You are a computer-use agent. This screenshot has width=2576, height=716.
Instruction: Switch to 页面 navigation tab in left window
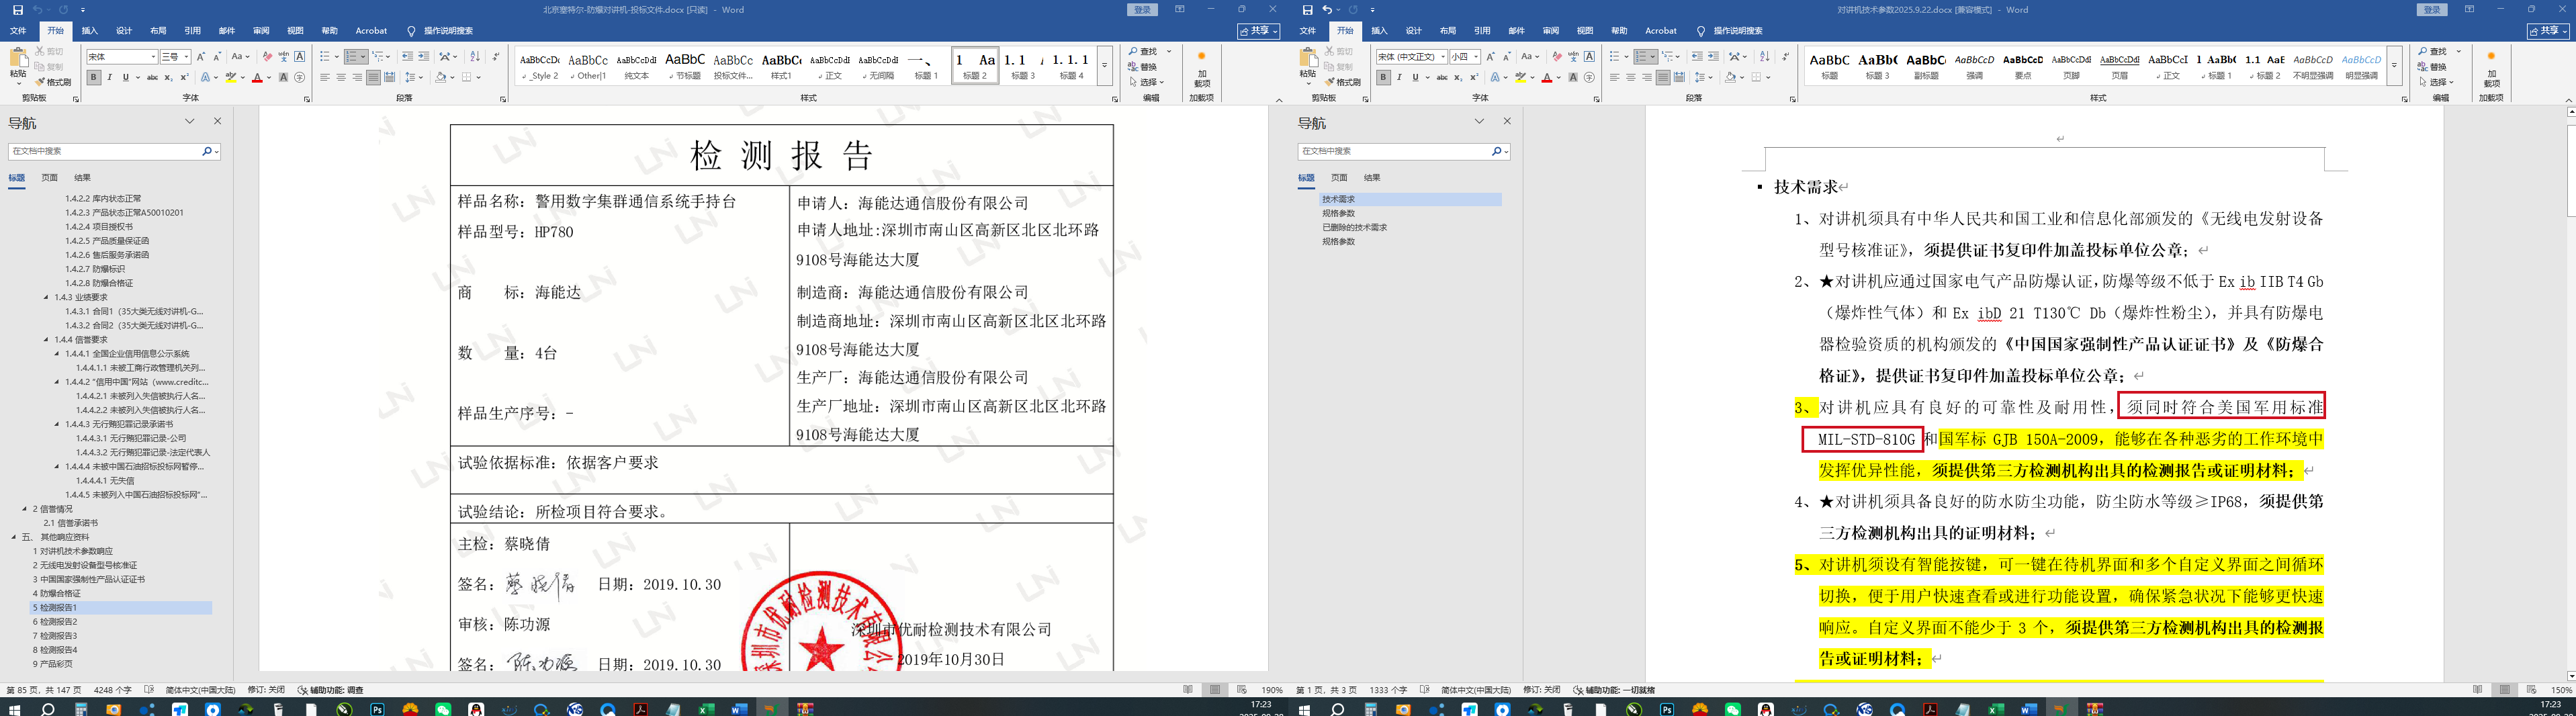49,178
